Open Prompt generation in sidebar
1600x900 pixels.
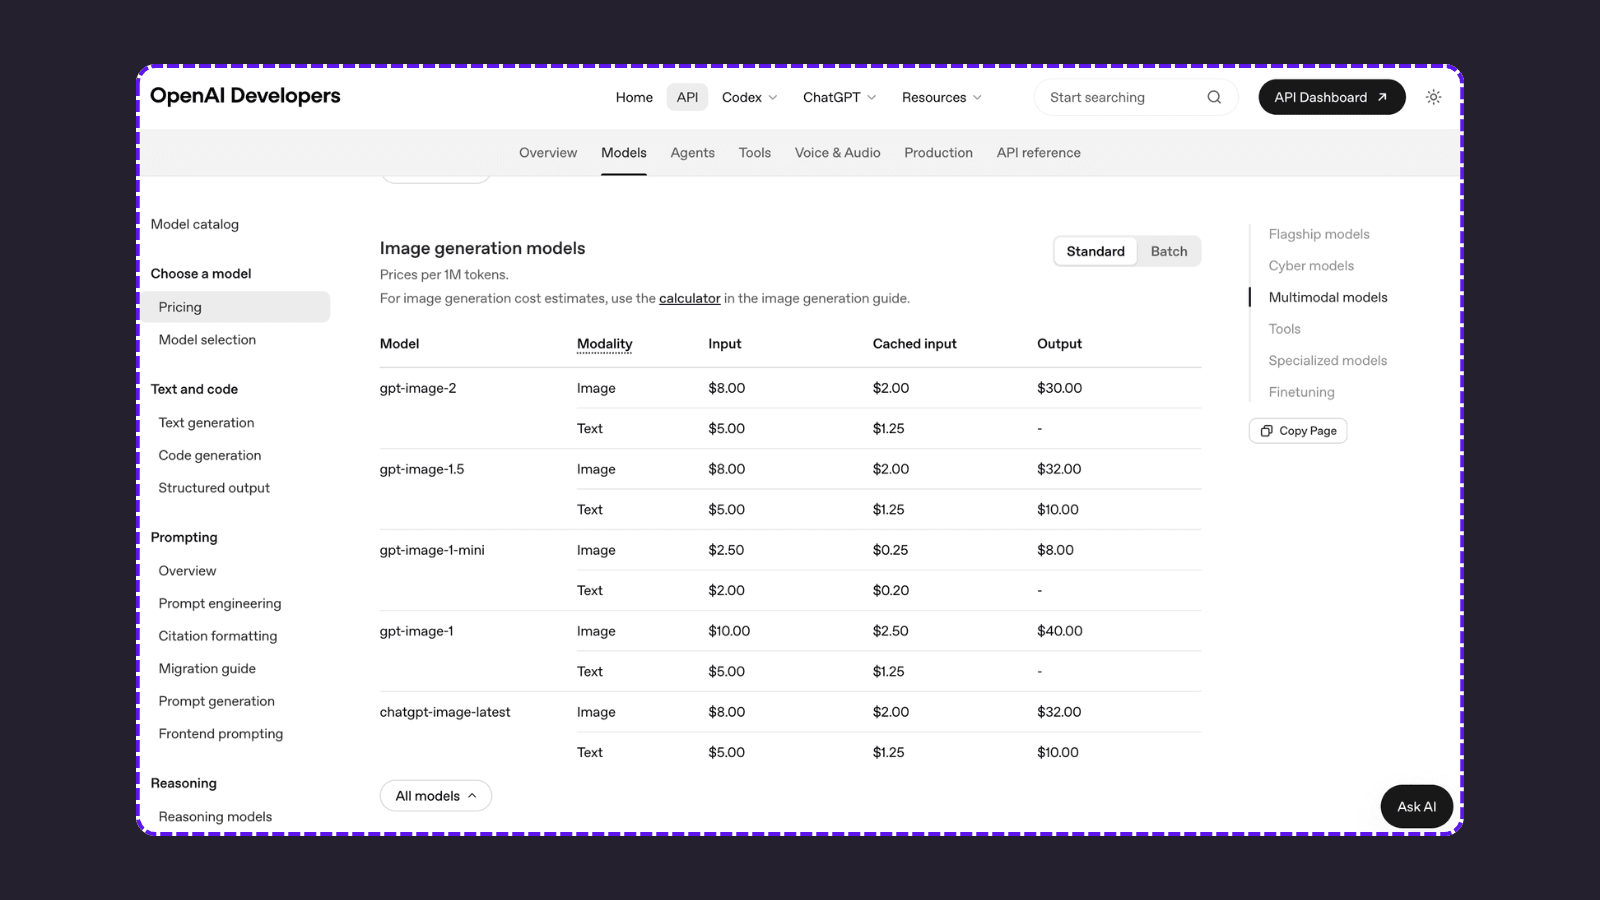point(217,701)
